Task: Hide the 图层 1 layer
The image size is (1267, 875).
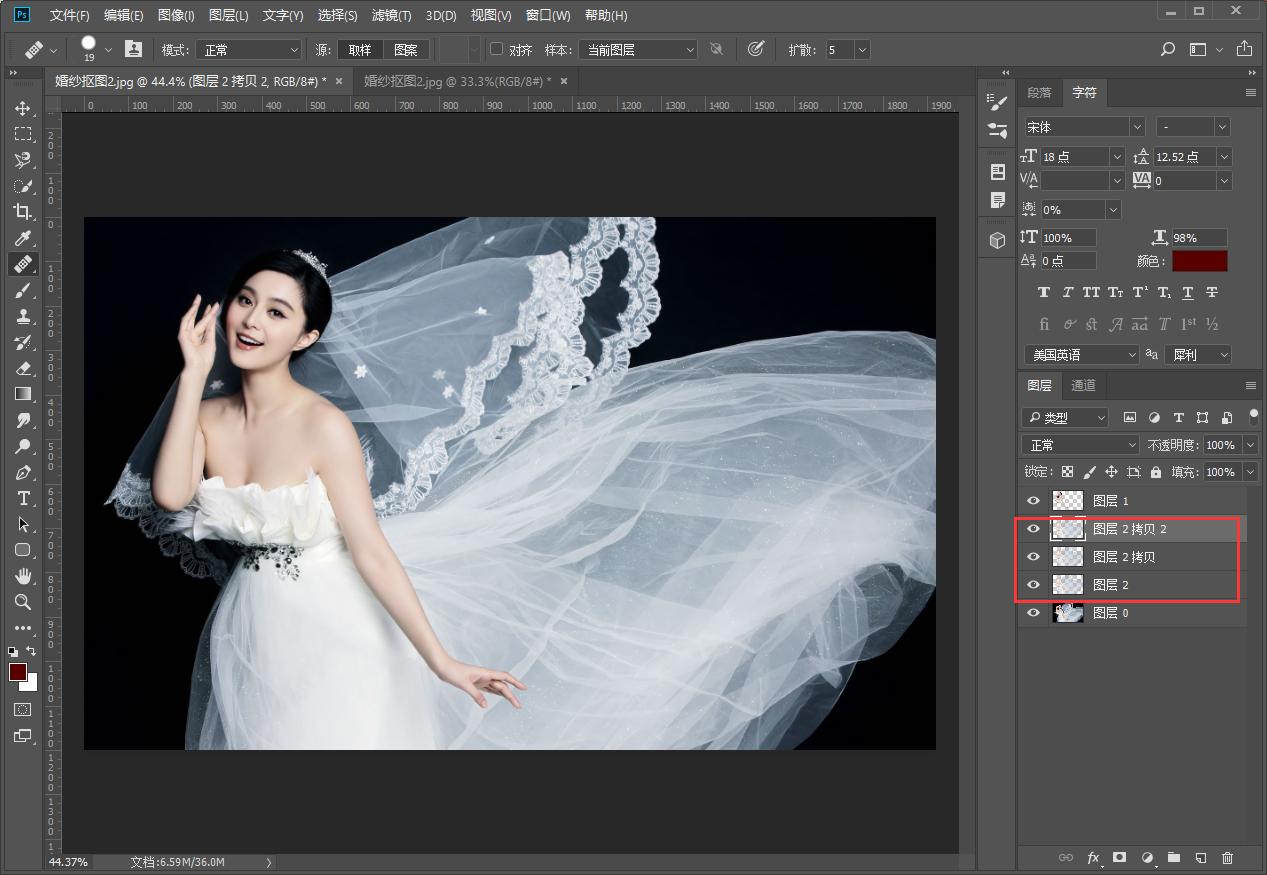Action: (1034, 501)
